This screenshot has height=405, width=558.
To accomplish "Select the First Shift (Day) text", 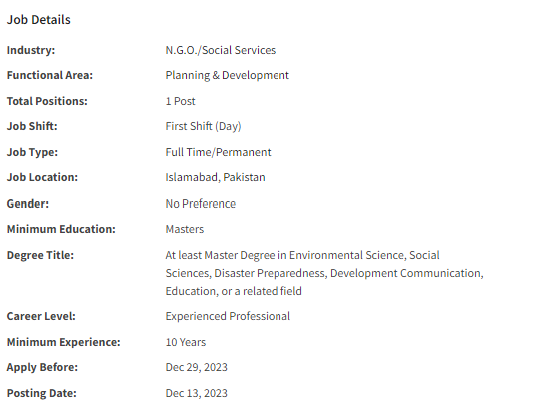I will (x=204, y=126).
